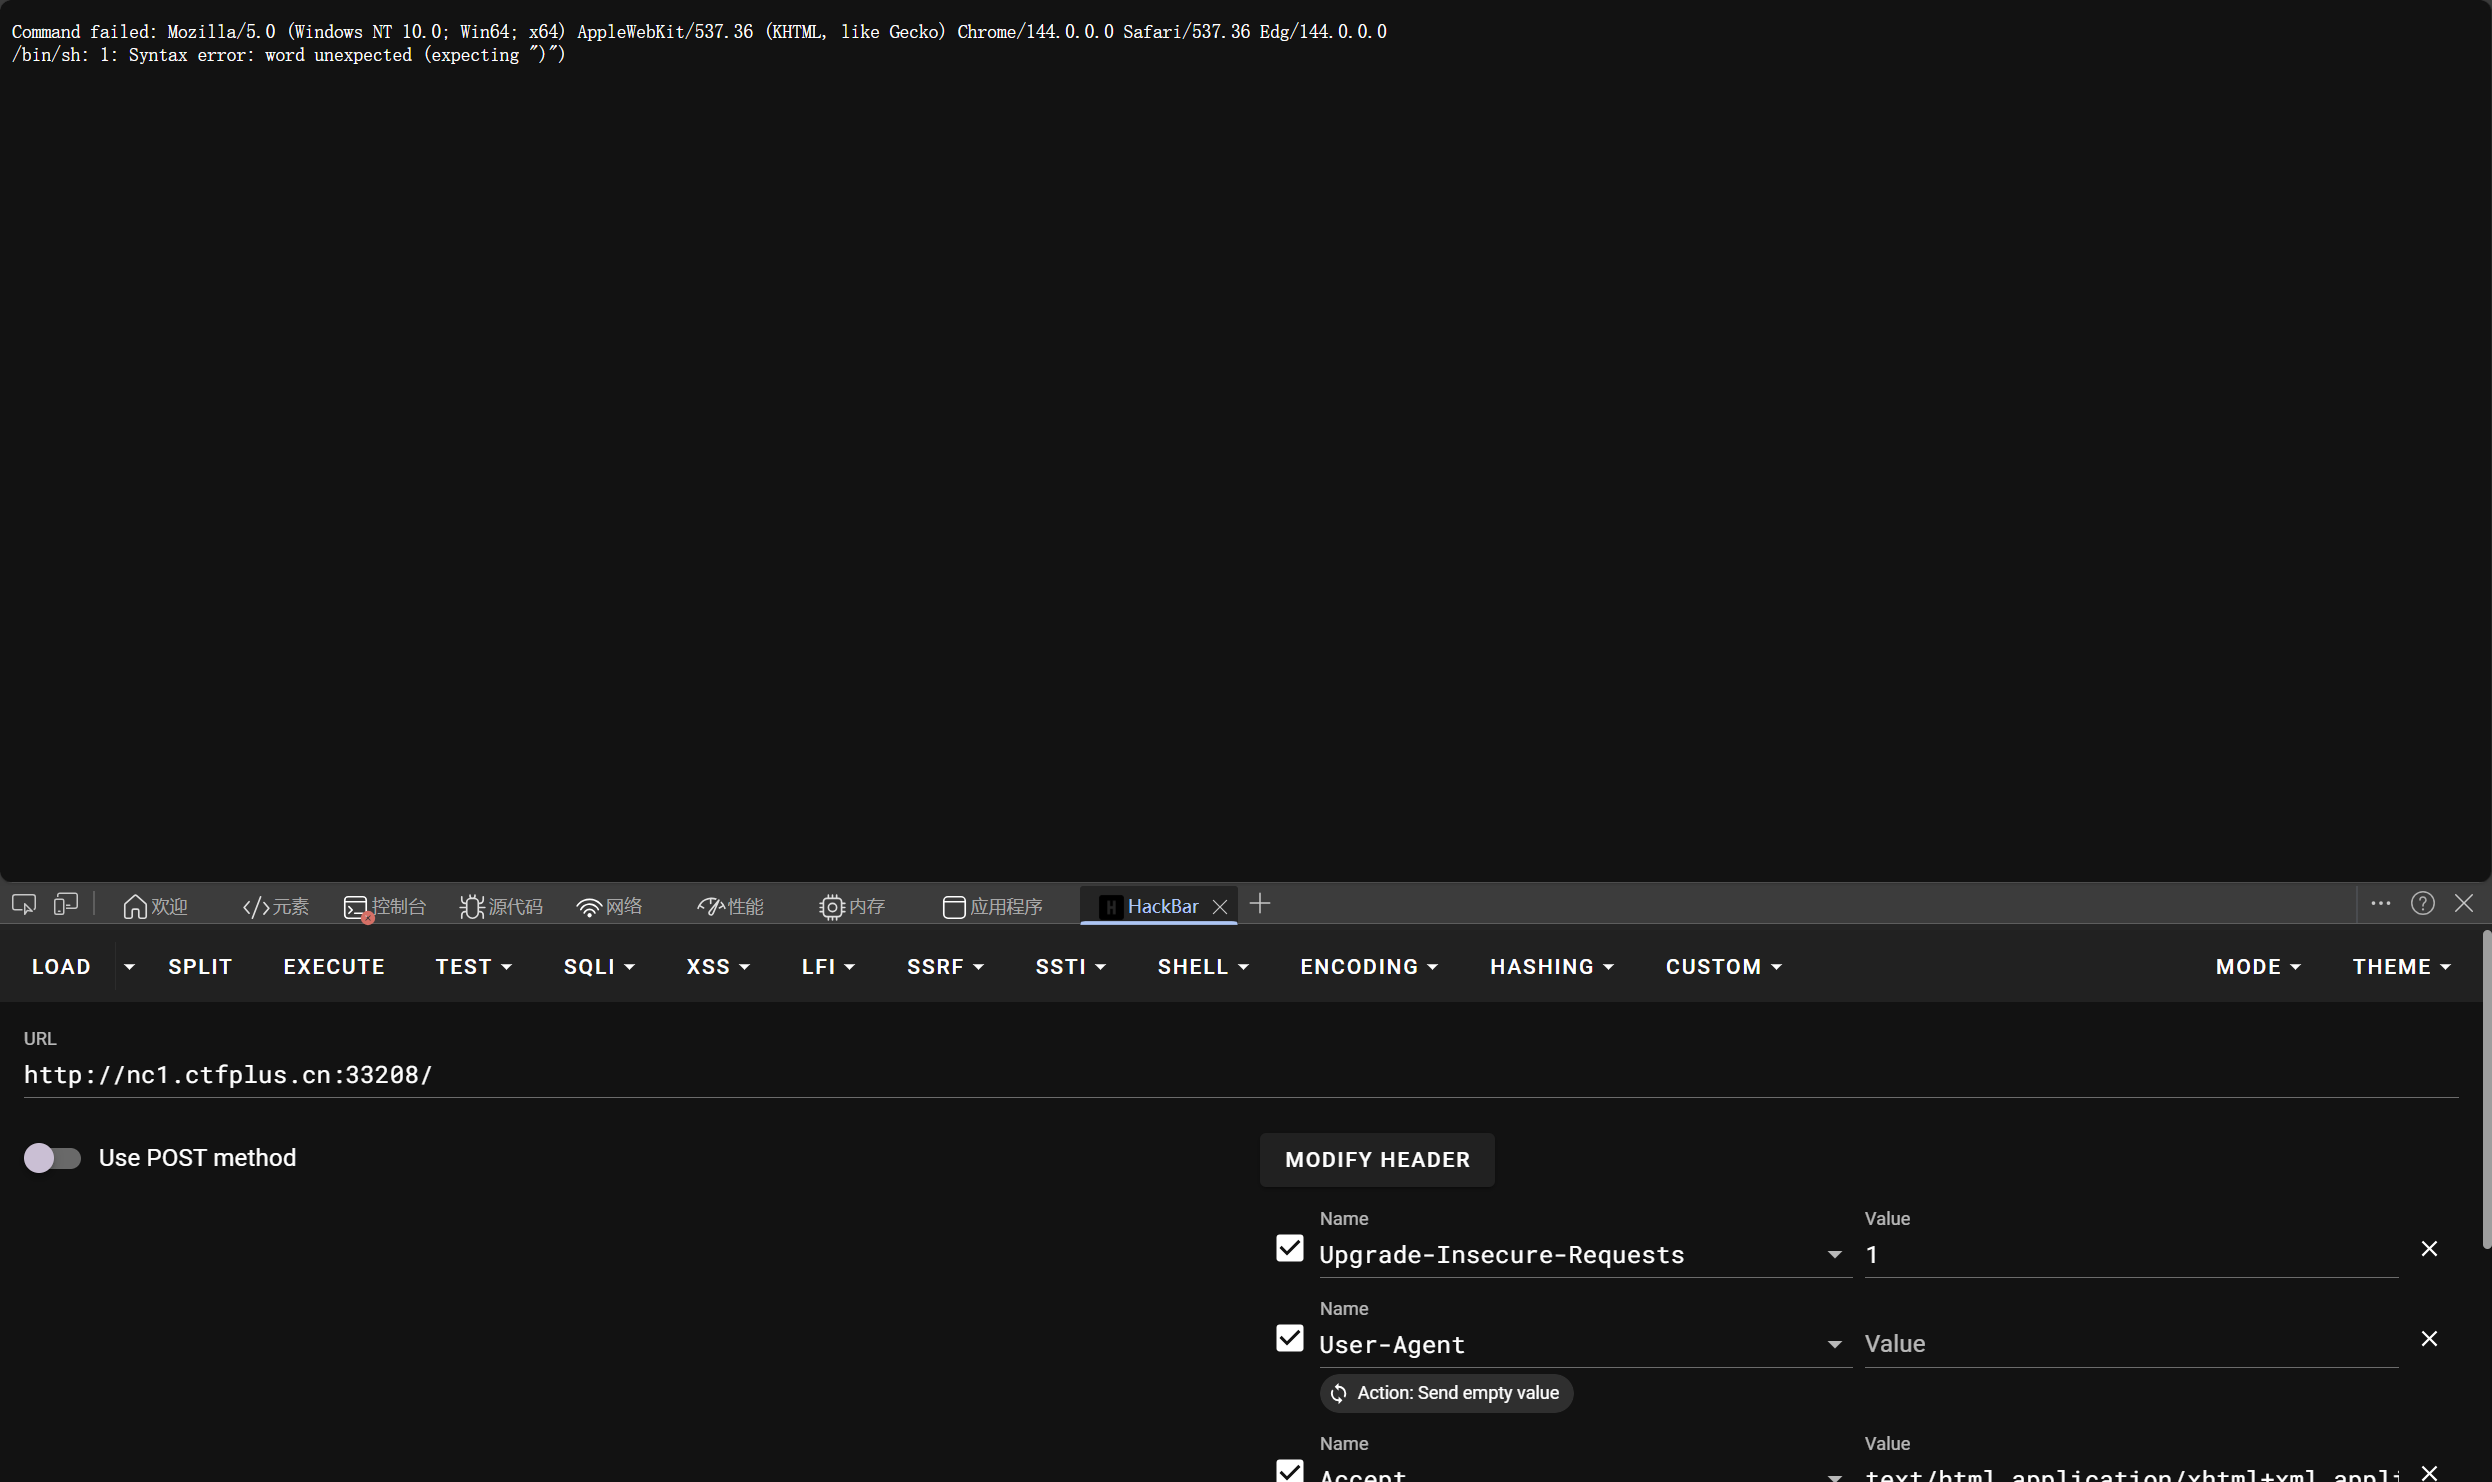The image size is (2492, 1482).
Task: Open the 网络 network tab
Action: [609, 907]
